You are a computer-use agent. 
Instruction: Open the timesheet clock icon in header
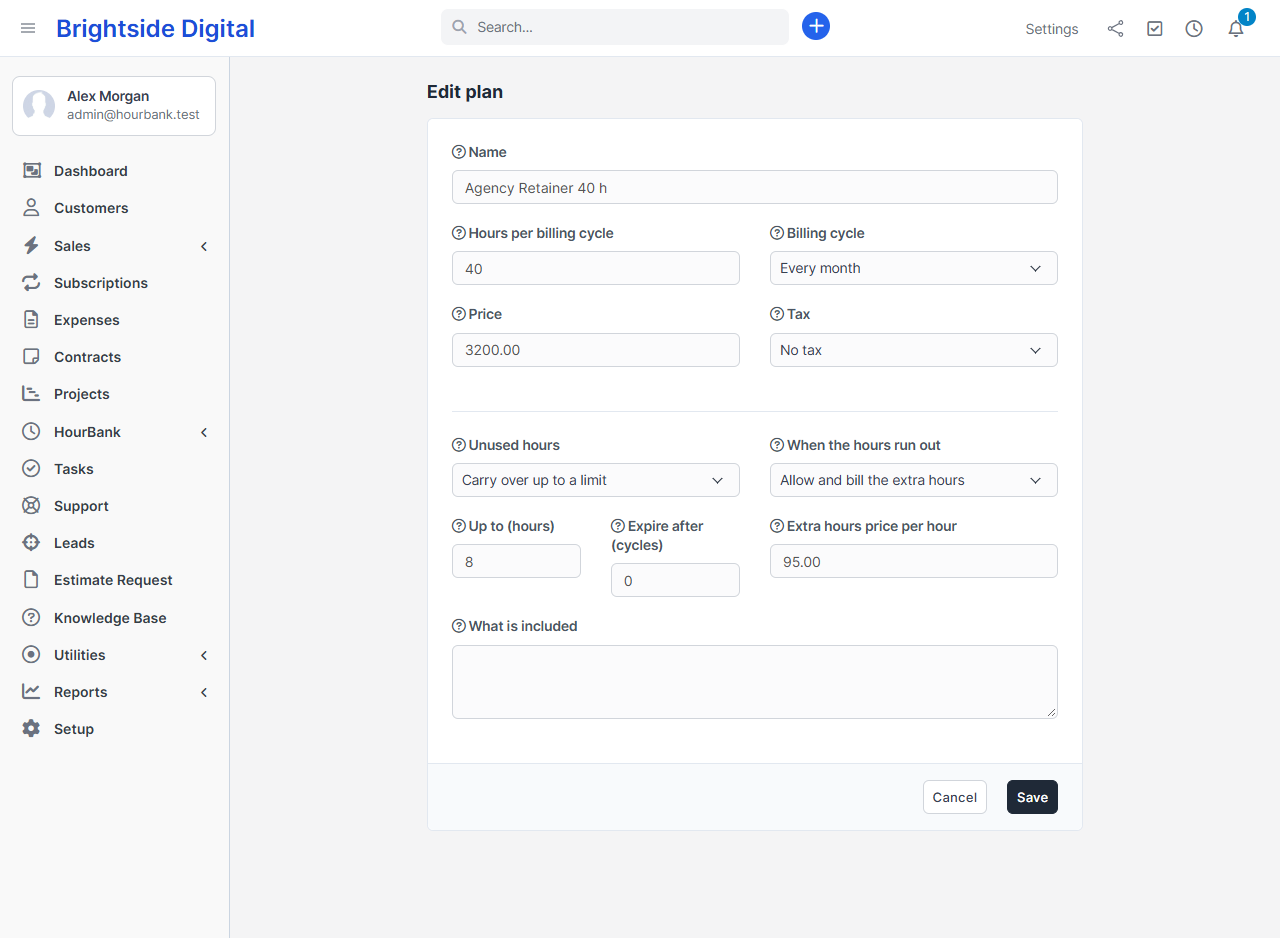(1194, 29)
